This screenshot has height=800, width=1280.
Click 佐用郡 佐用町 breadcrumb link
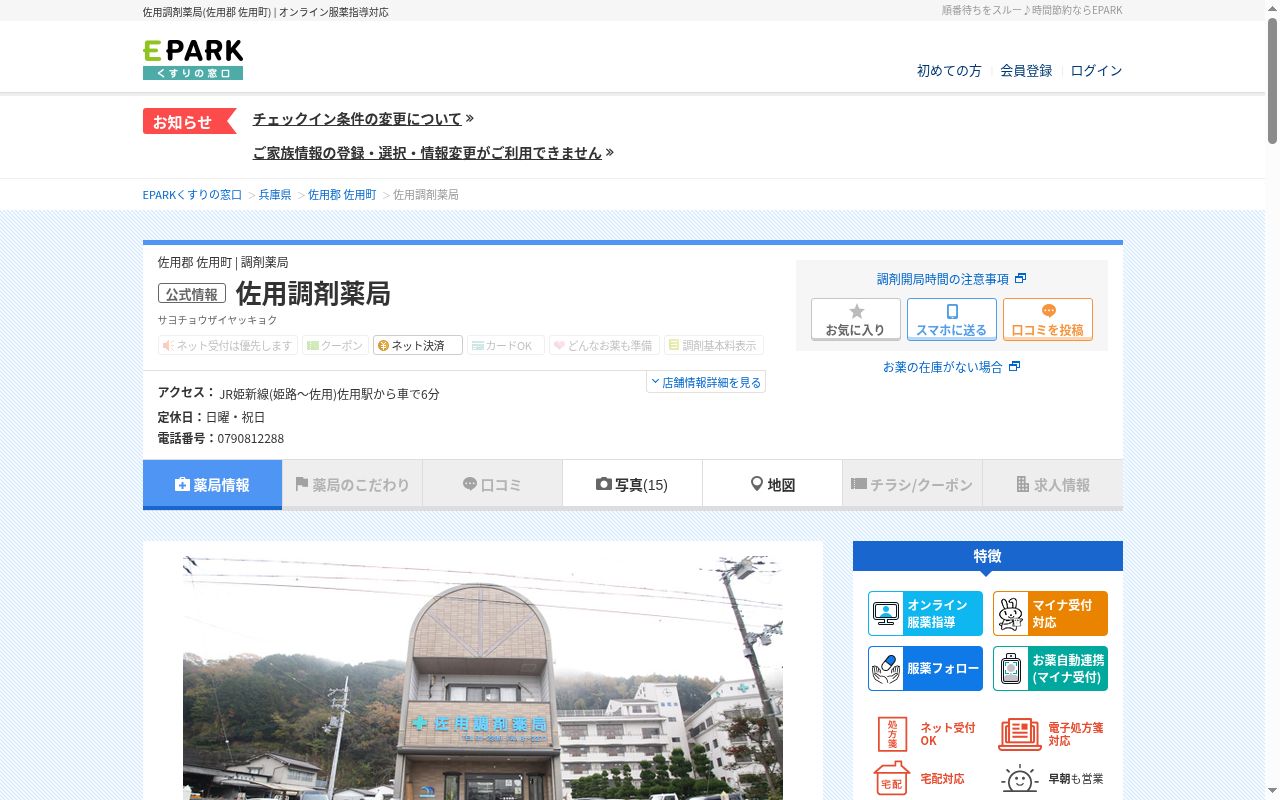tap(342, 195)
